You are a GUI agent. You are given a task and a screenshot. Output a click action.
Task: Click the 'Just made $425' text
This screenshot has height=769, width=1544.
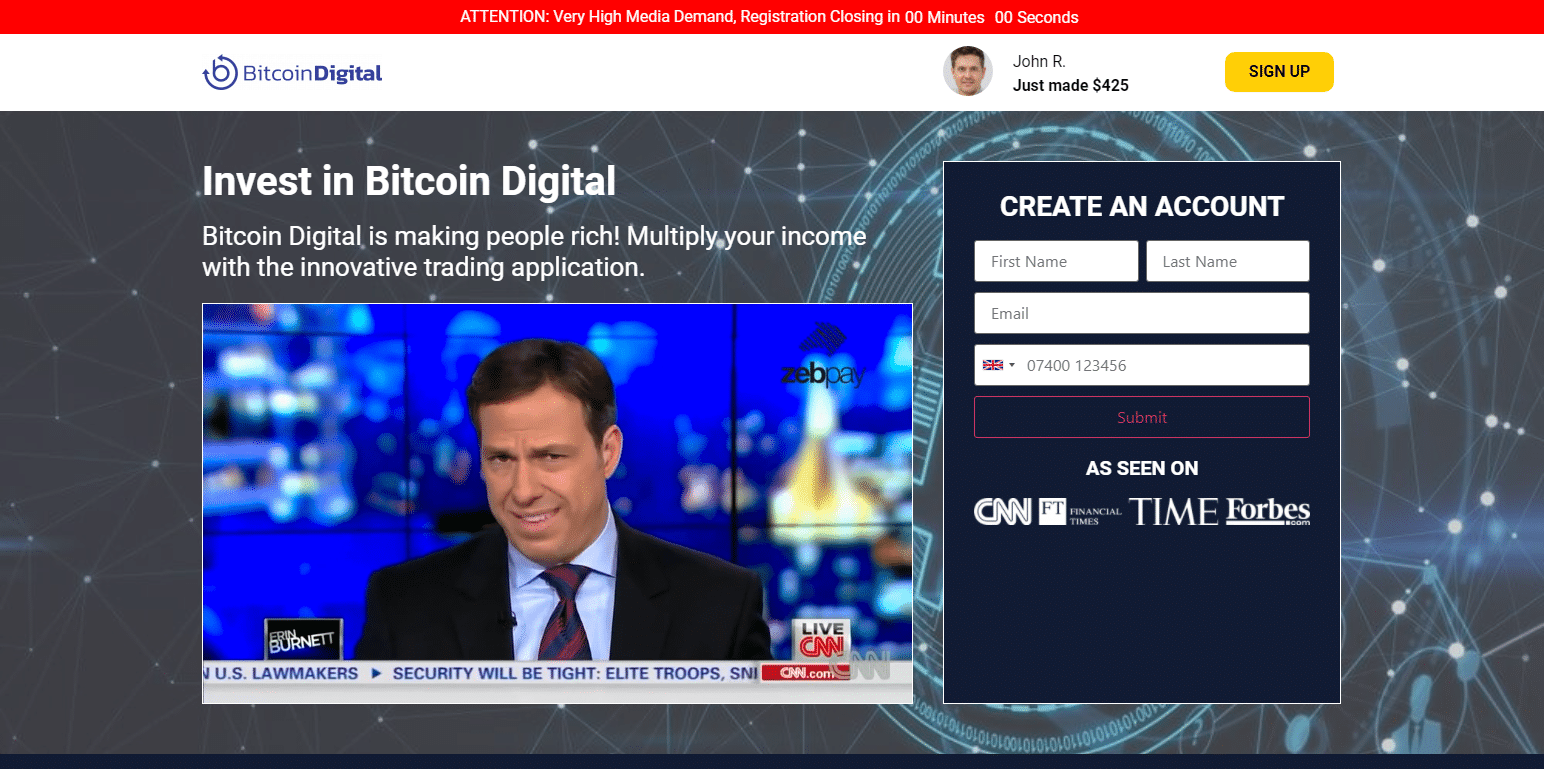click(x=1071, y=86)
